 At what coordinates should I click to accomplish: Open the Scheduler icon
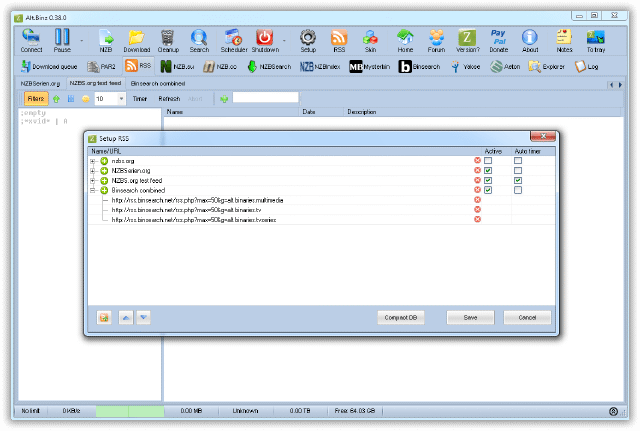(x=234, y=41)
